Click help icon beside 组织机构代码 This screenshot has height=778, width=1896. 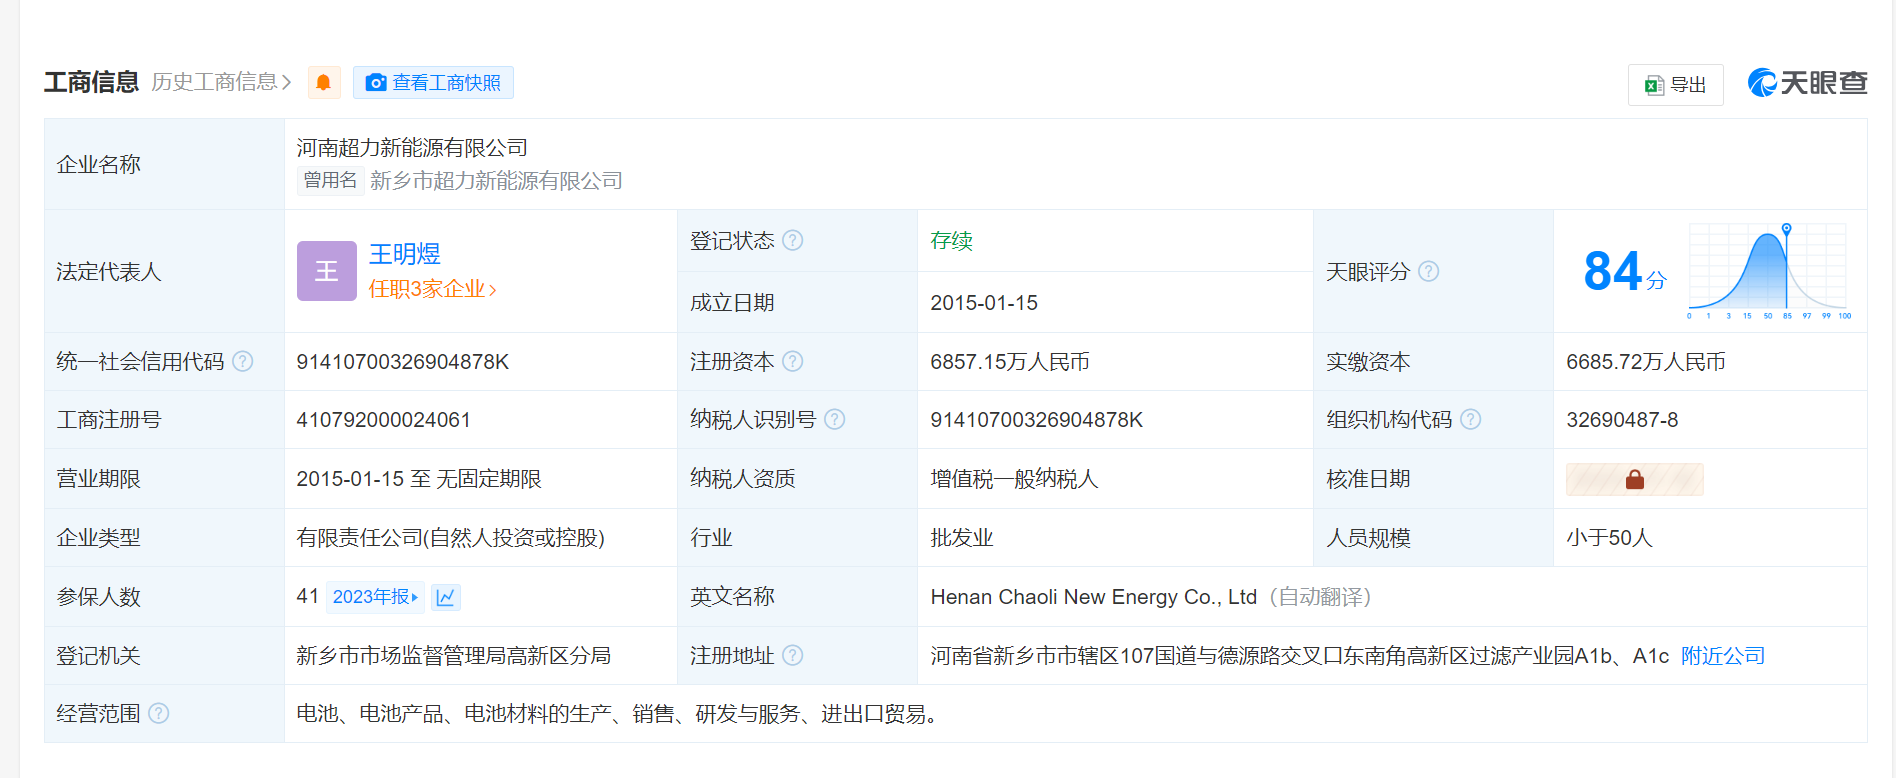click(x=1471, y=420)
